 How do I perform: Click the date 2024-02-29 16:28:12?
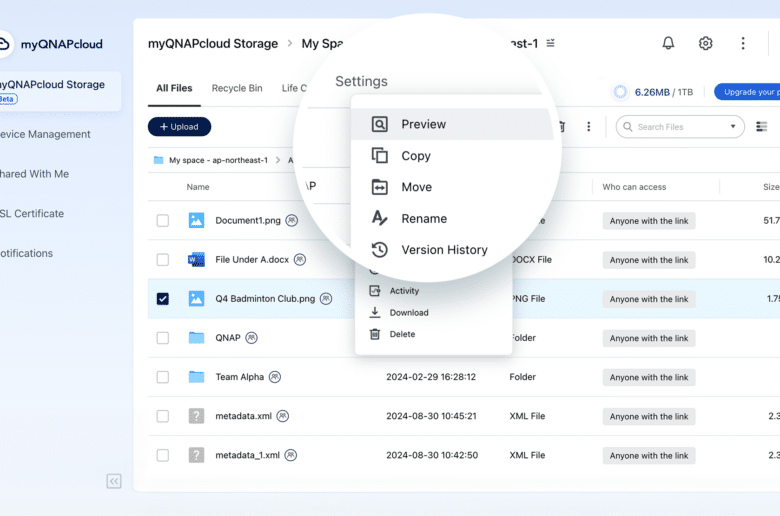pyautogui.click(x=431, y=377)
